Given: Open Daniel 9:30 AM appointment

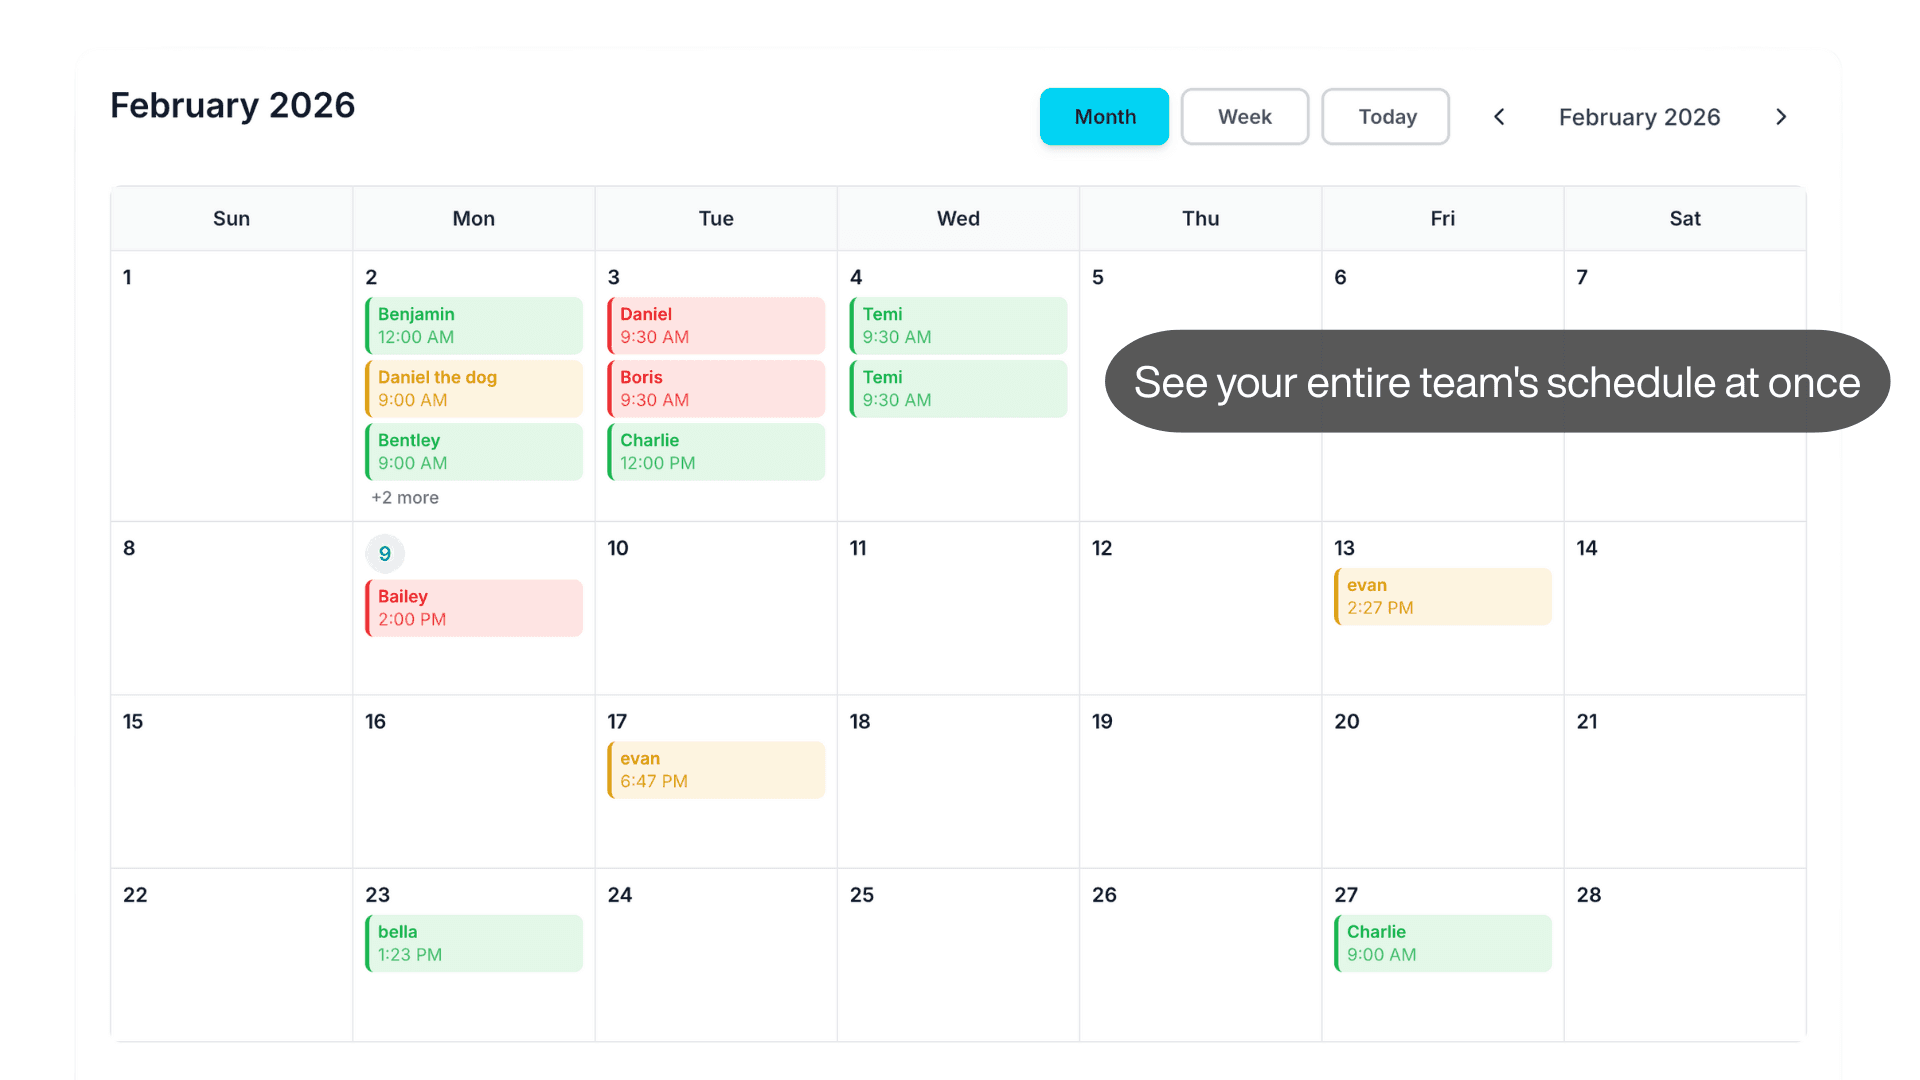Looking at the screenshot, I should pos(716,326).
